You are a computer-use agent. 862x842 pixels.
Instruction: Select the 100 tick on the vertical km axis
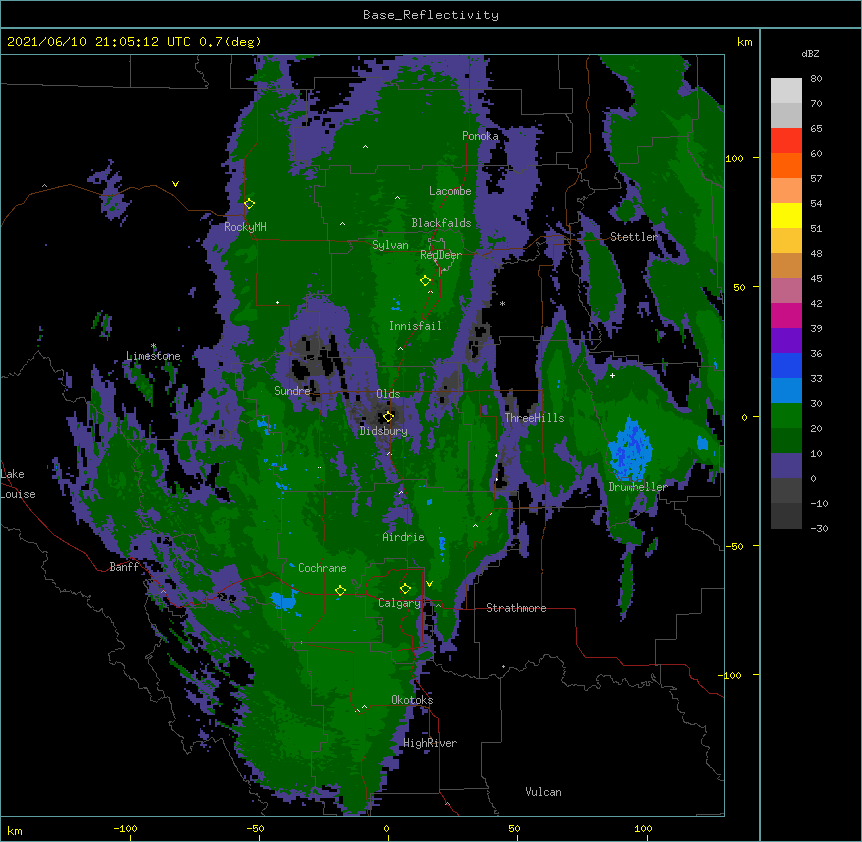734,158
